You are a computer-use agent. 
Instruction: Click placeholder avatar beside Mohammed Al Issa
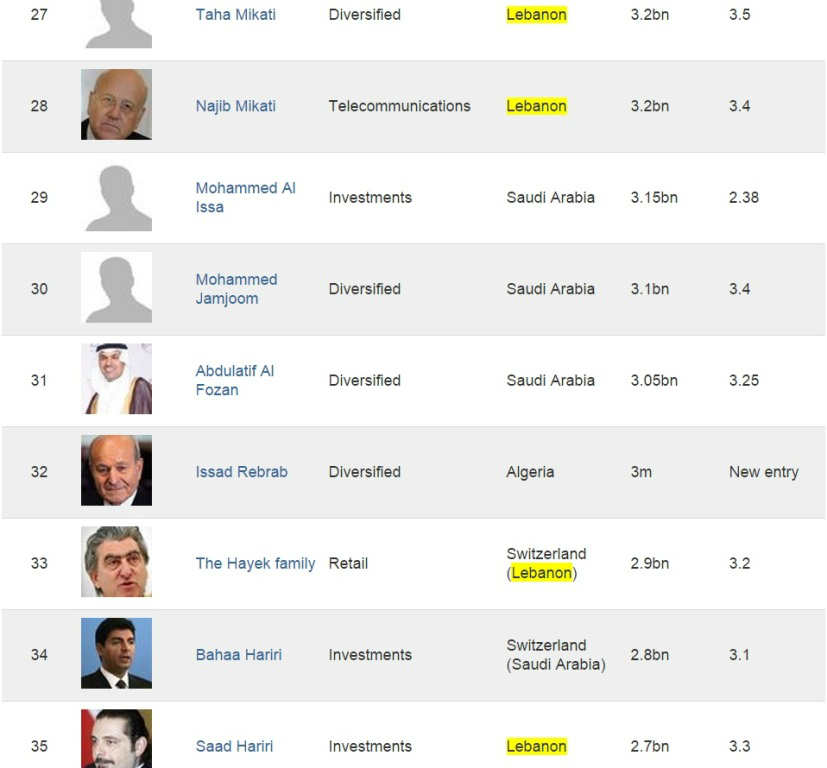click(x=116, y=197)
